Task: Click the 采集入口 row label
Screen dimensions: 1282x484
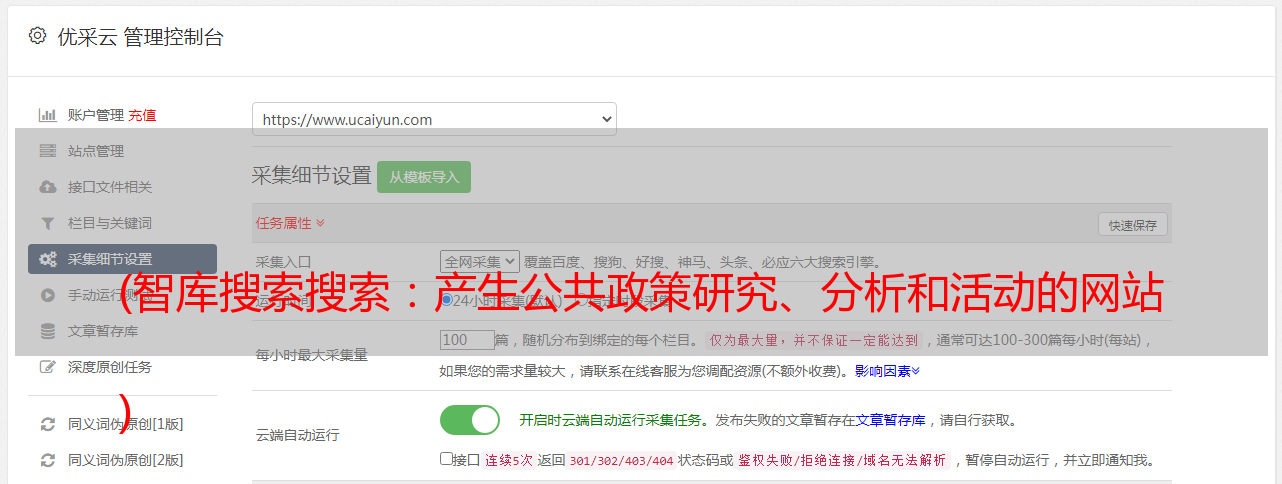Action: pos(284,261)
